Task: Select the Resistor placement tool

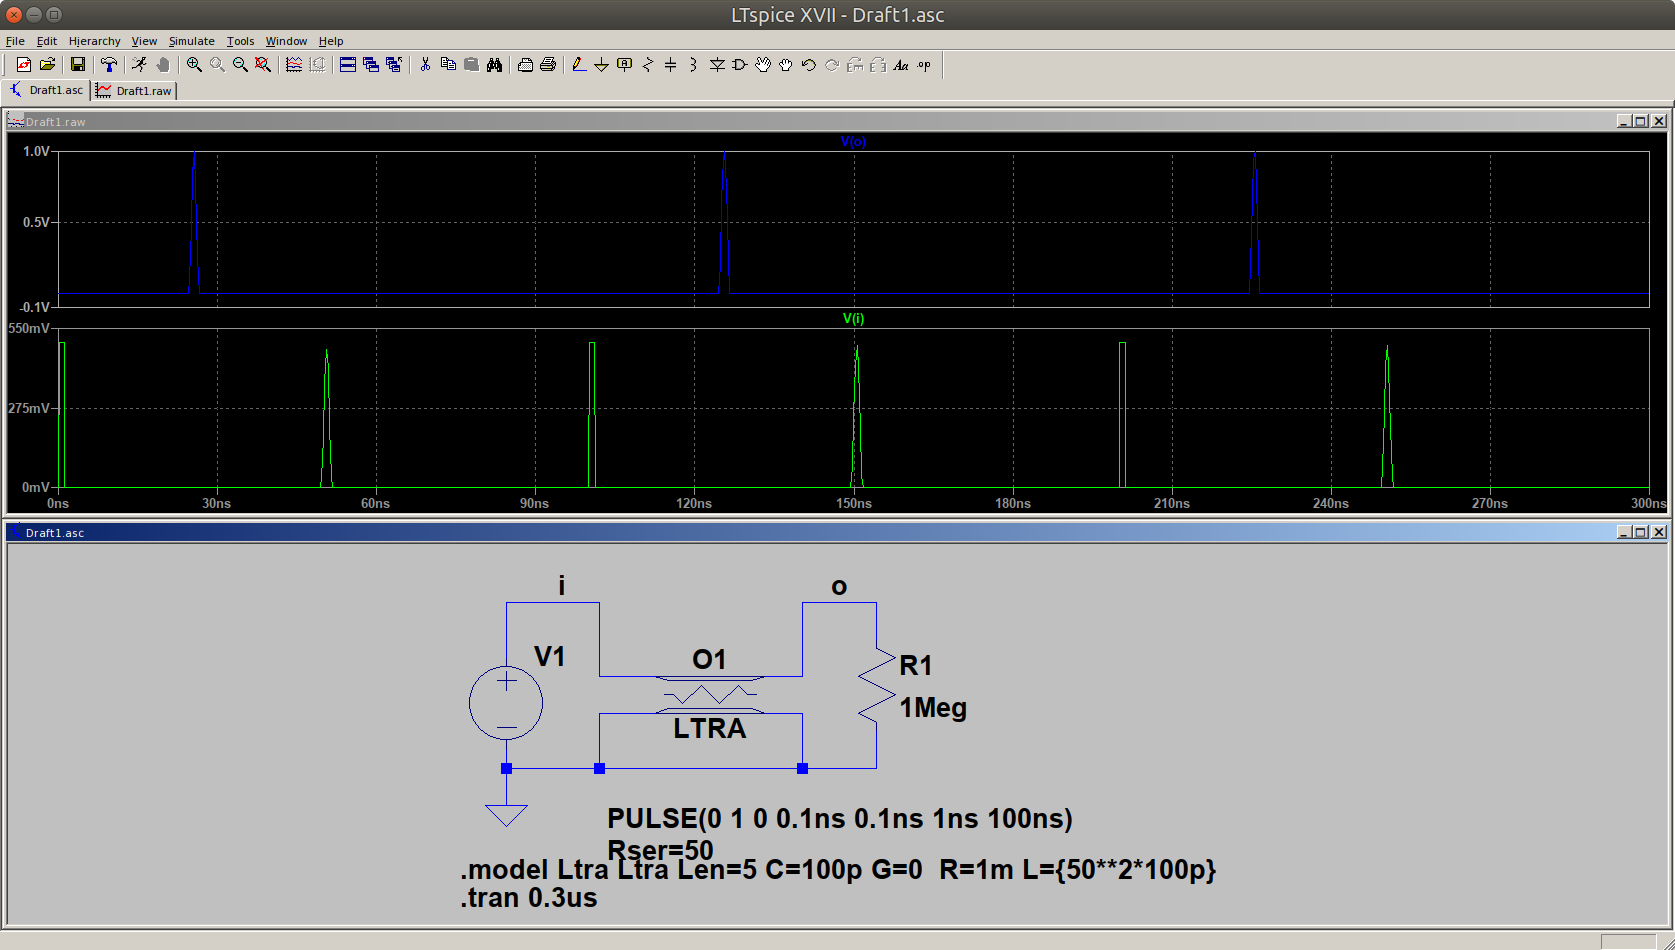Action: [647, 65]
